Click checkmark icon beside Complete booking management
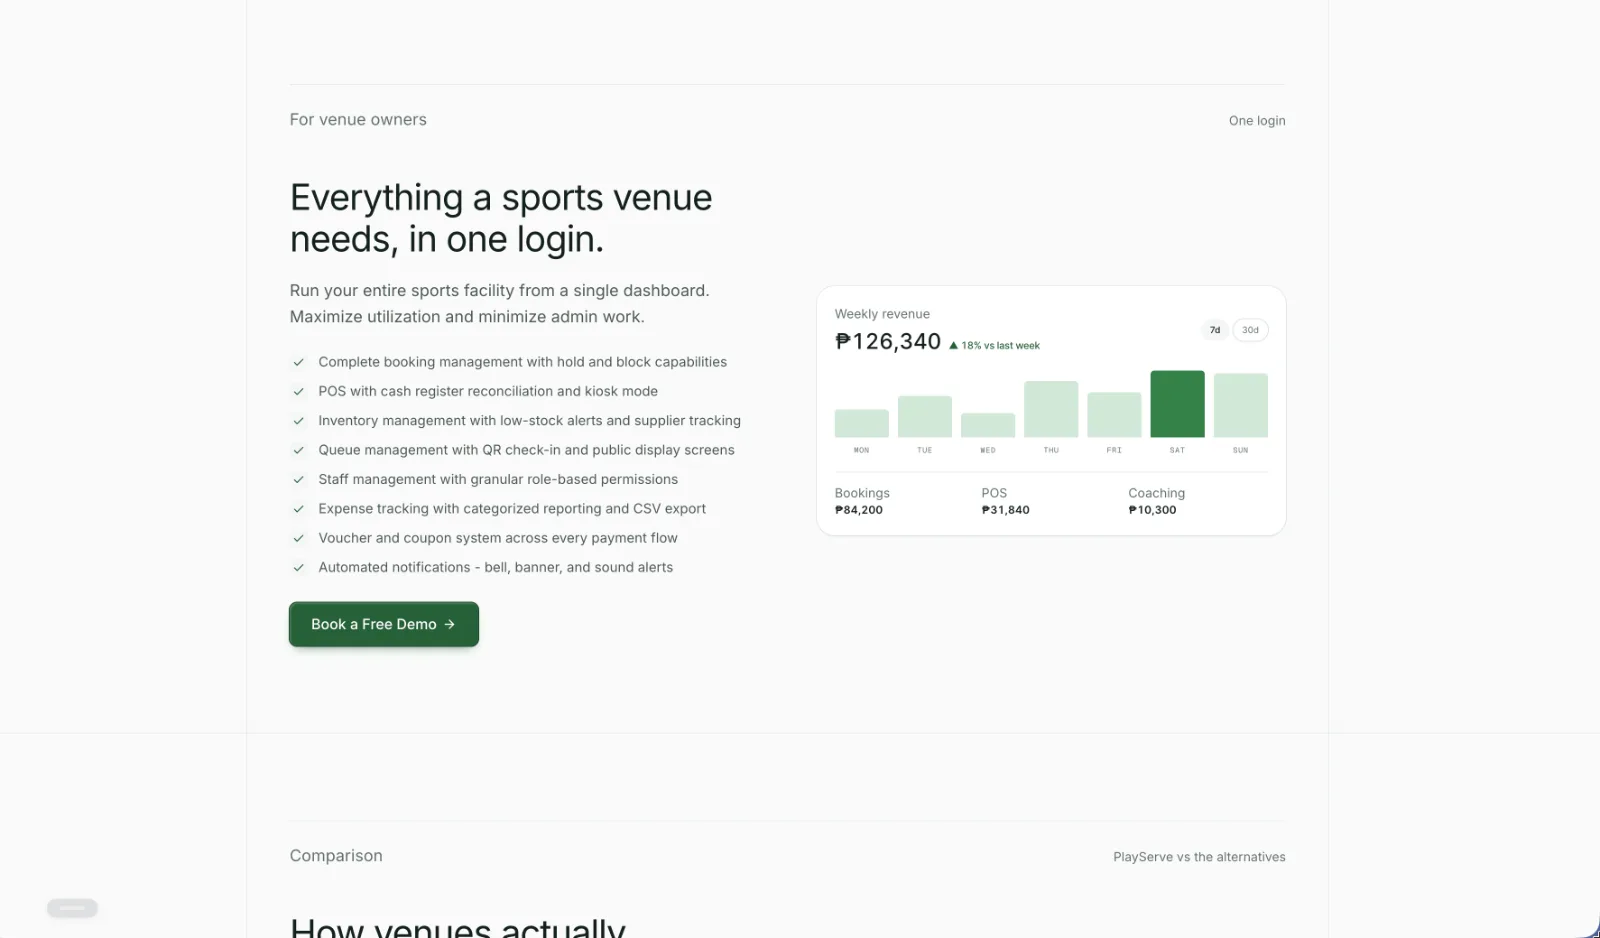 pos(298,362)
